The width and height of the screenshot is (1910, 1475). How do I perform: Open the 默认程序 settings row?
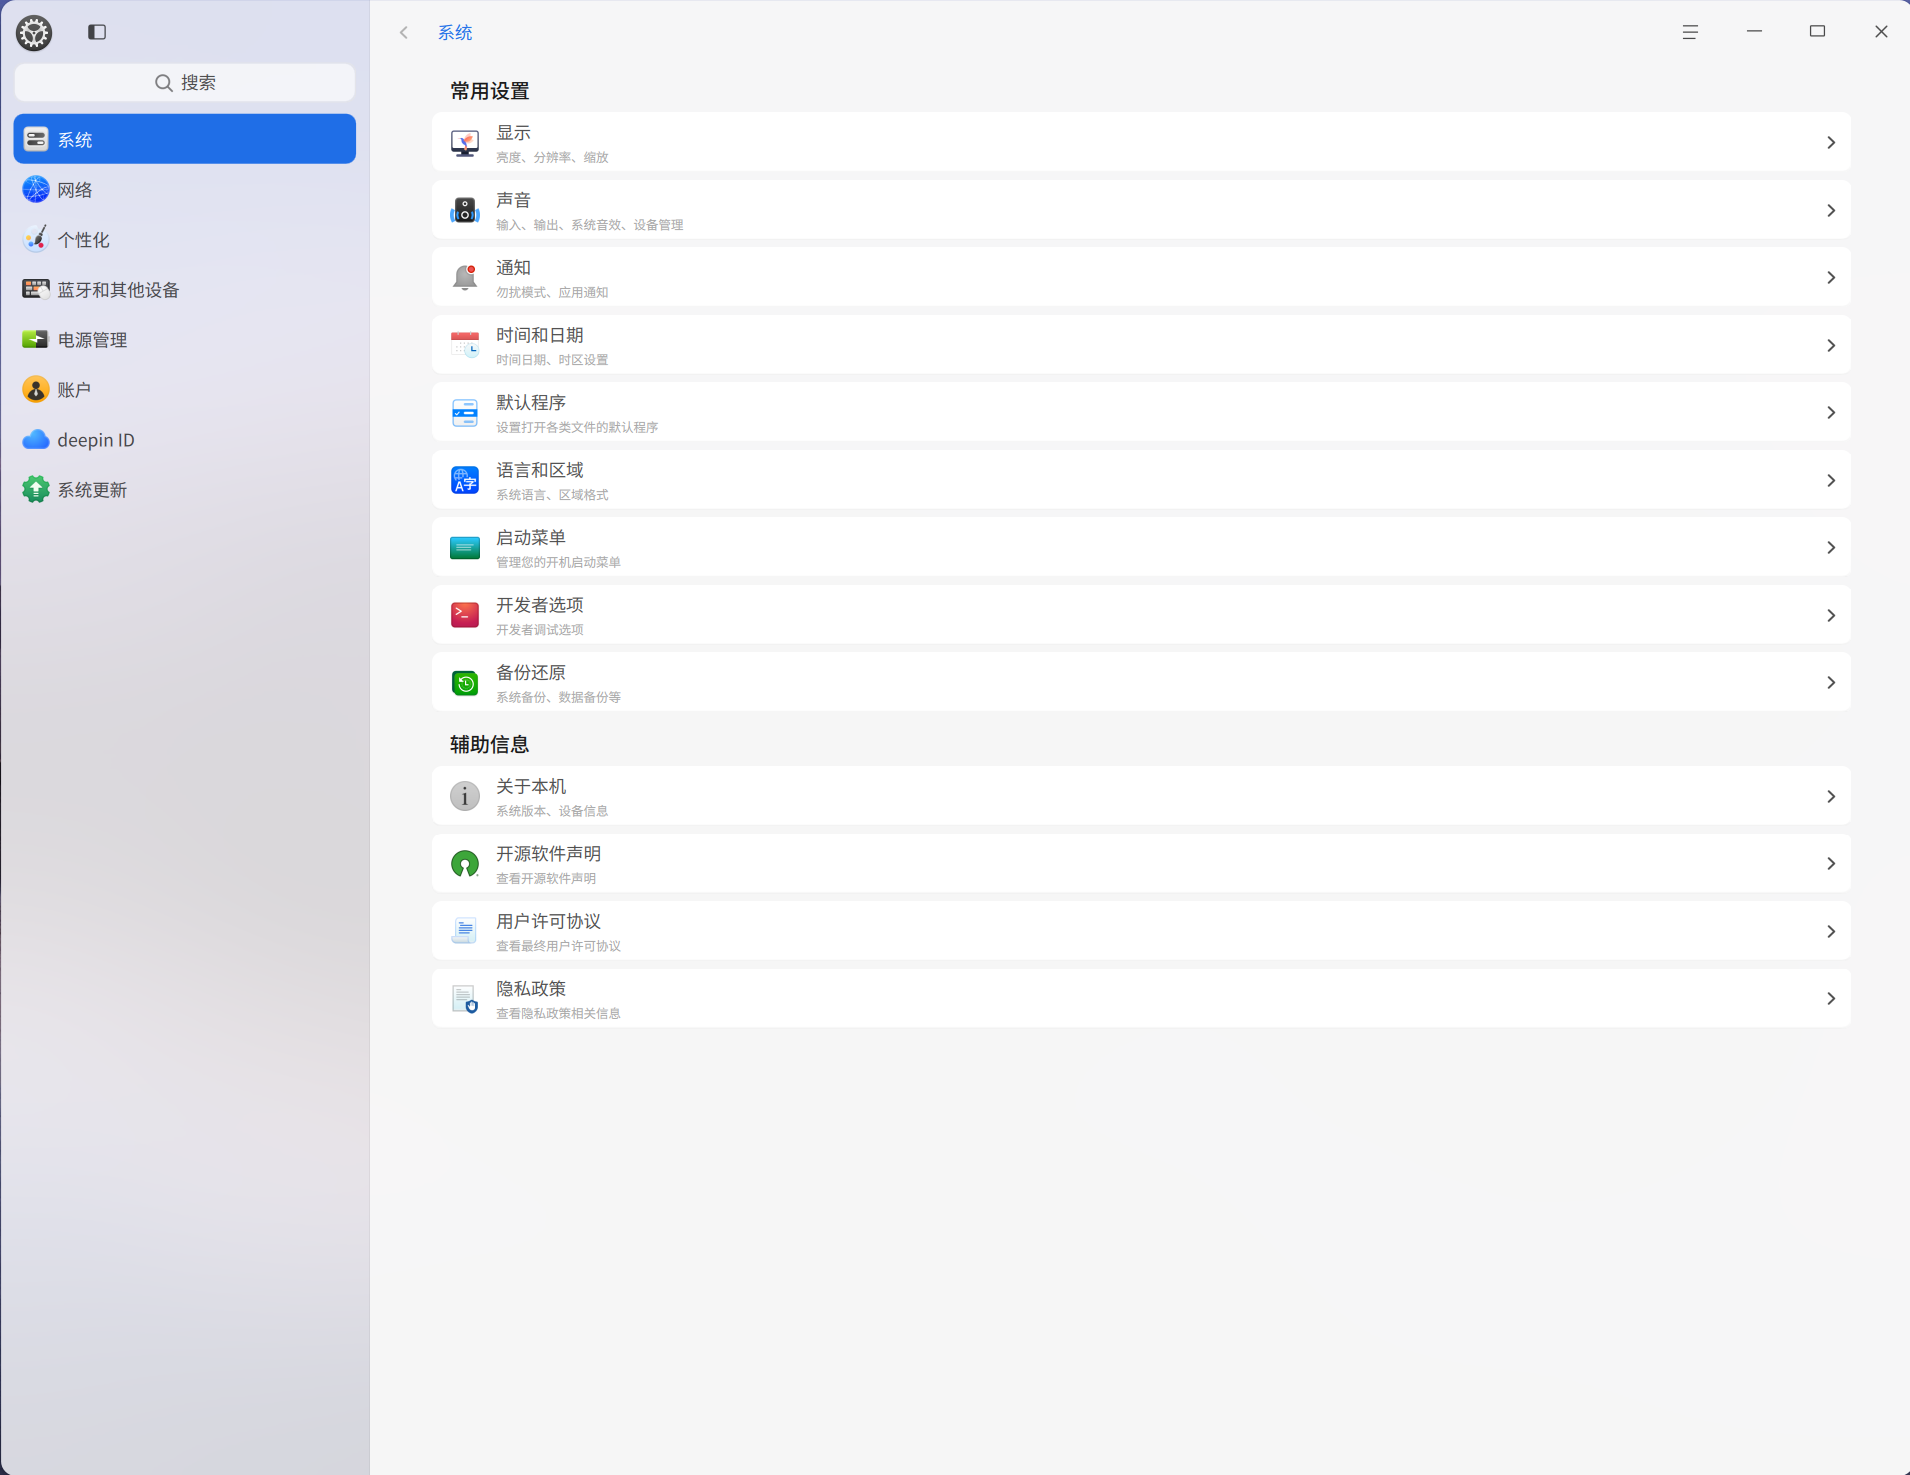tap(1141, 413)
